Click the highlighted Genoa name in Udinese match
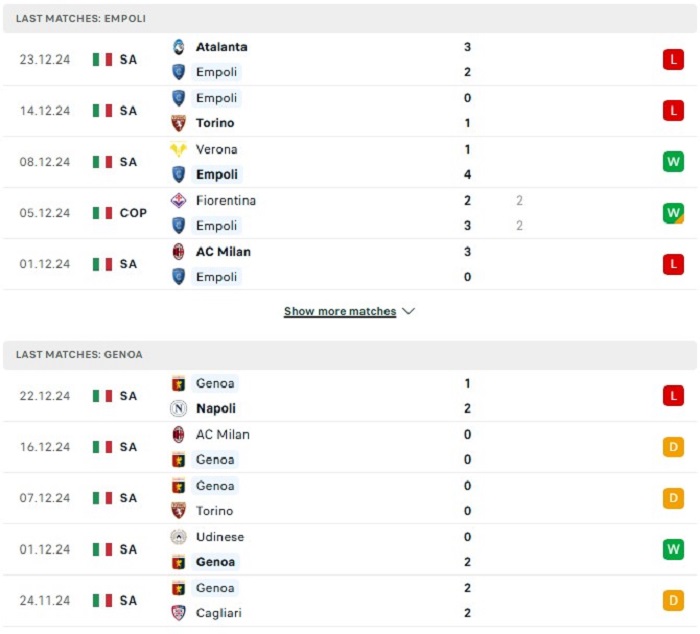700x634 pixels. pos(216,562)
